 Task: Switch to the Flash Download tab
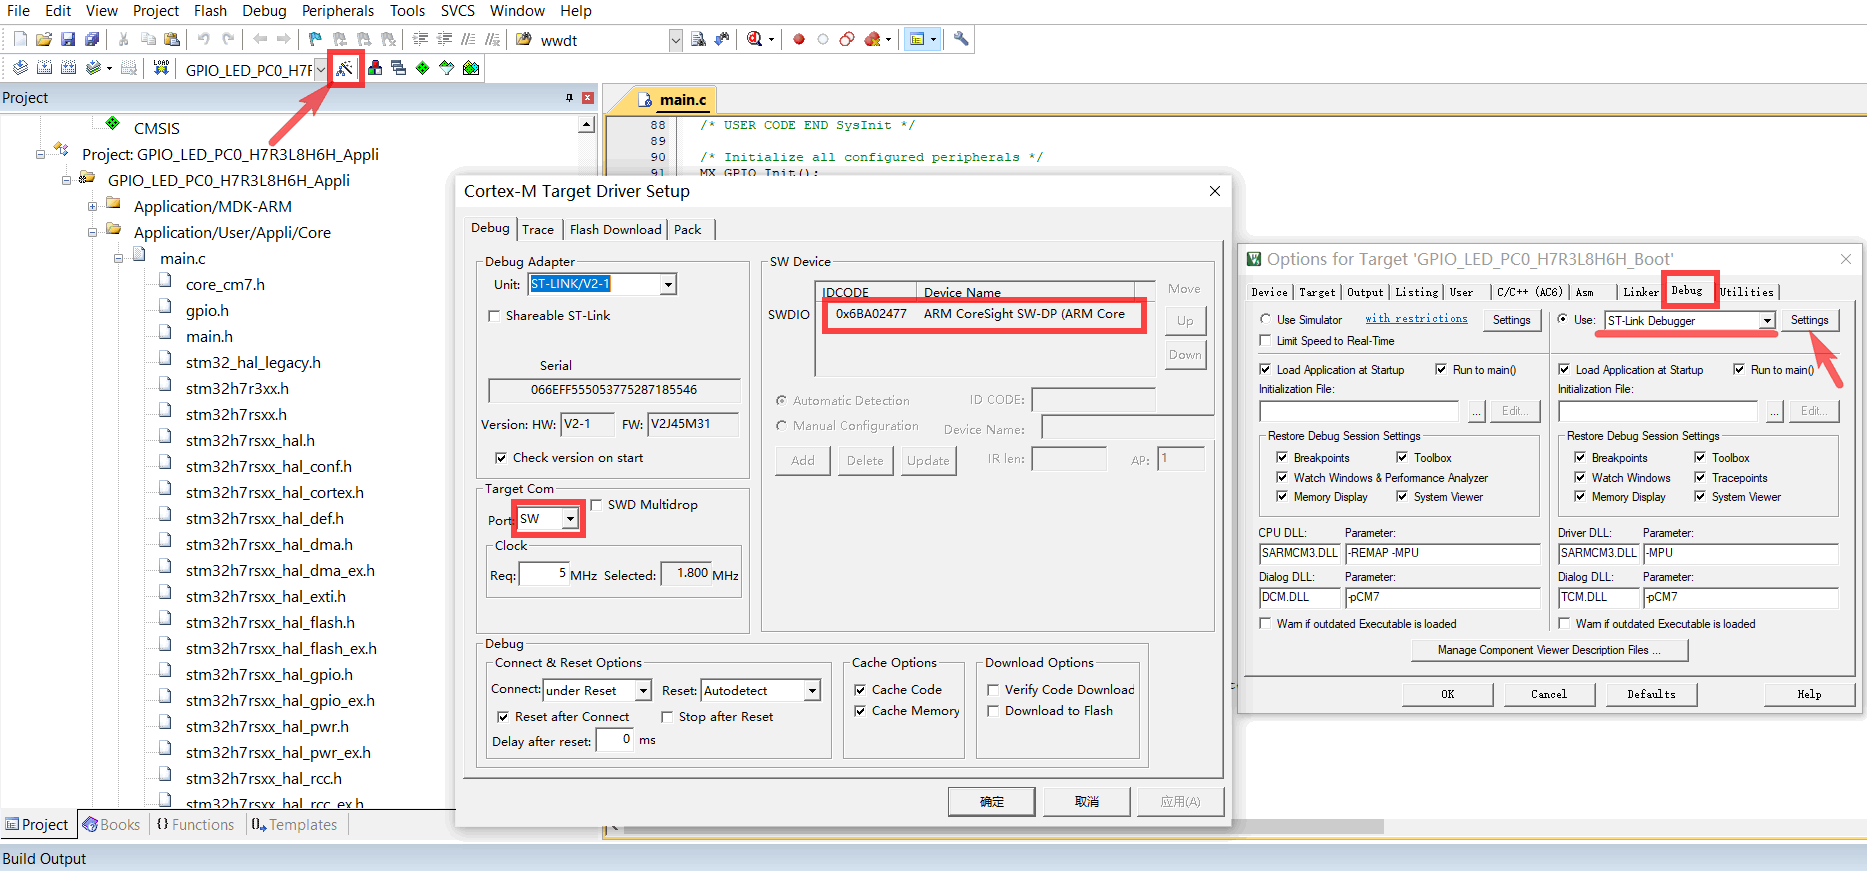click(x=616, y=230)
